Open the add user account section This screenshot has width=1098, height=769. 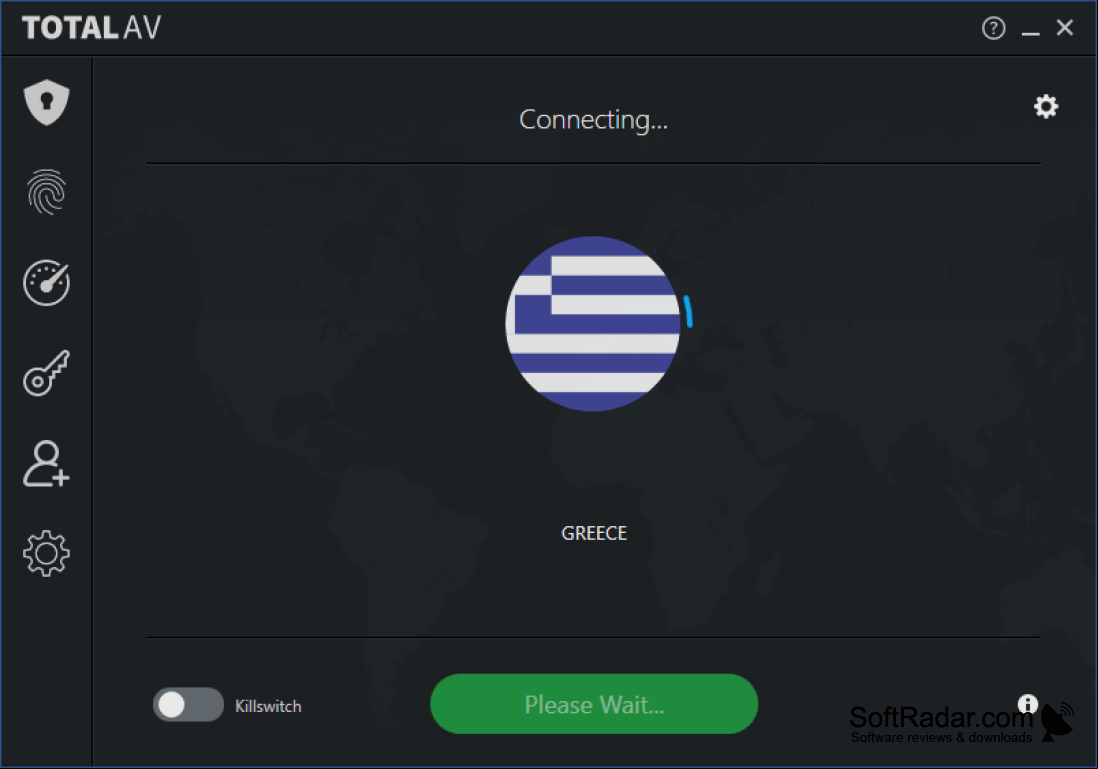click(x=46, y=463)
